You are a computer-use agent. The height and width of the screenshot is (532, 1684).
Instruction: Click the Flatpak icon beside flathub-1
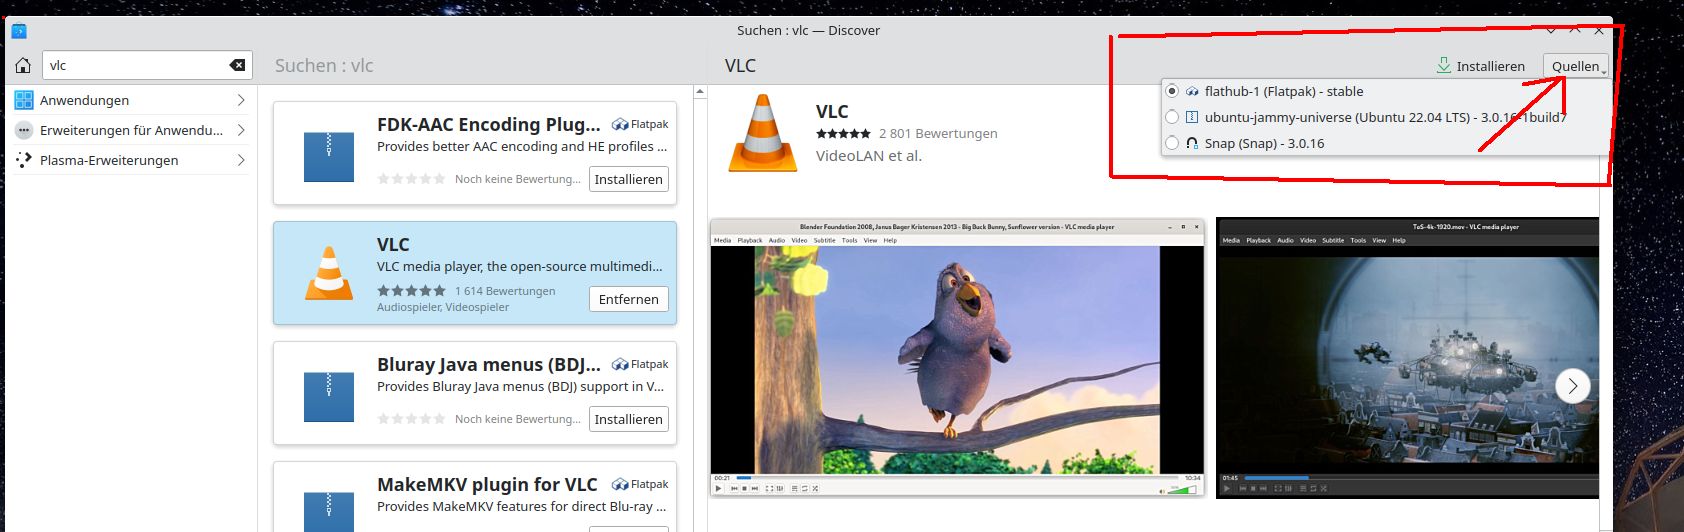[x=1192, y=91]
